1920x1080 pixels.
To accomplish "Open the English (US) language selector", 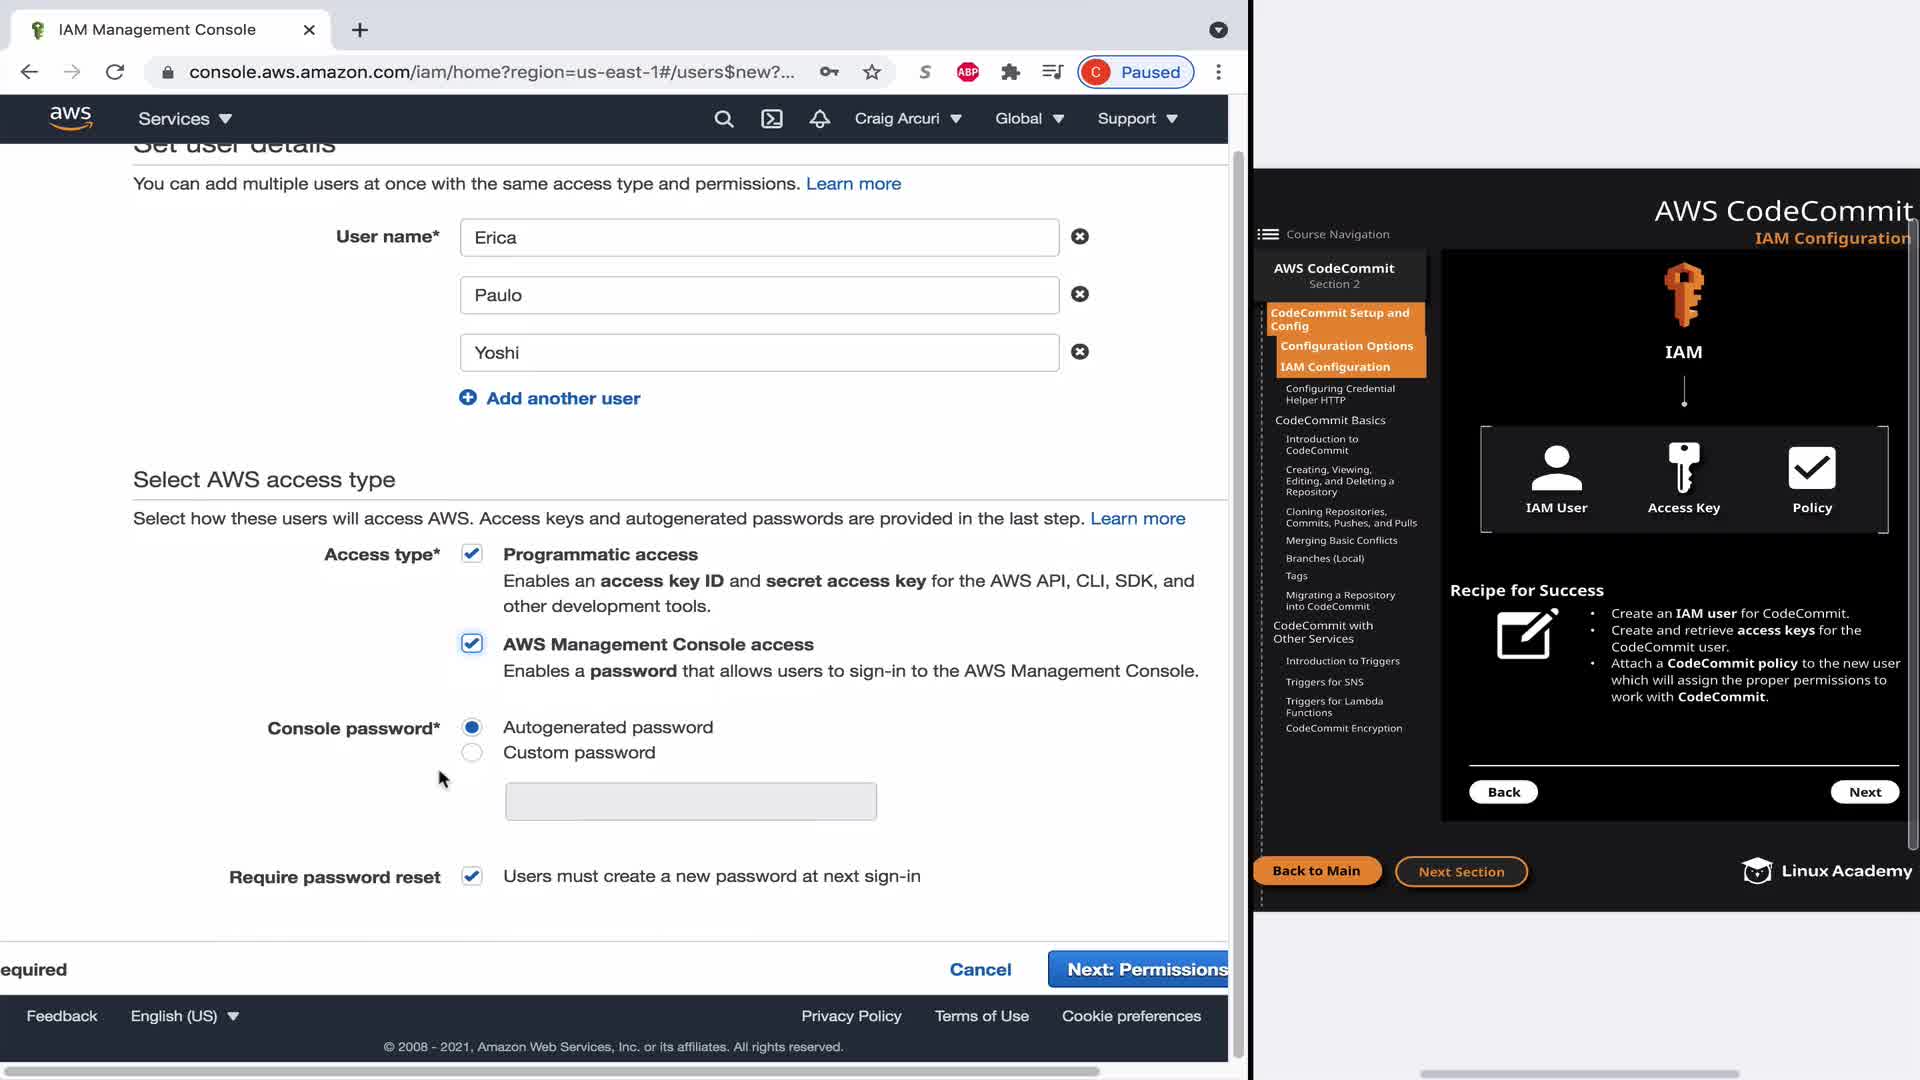I will point(185,1016).
